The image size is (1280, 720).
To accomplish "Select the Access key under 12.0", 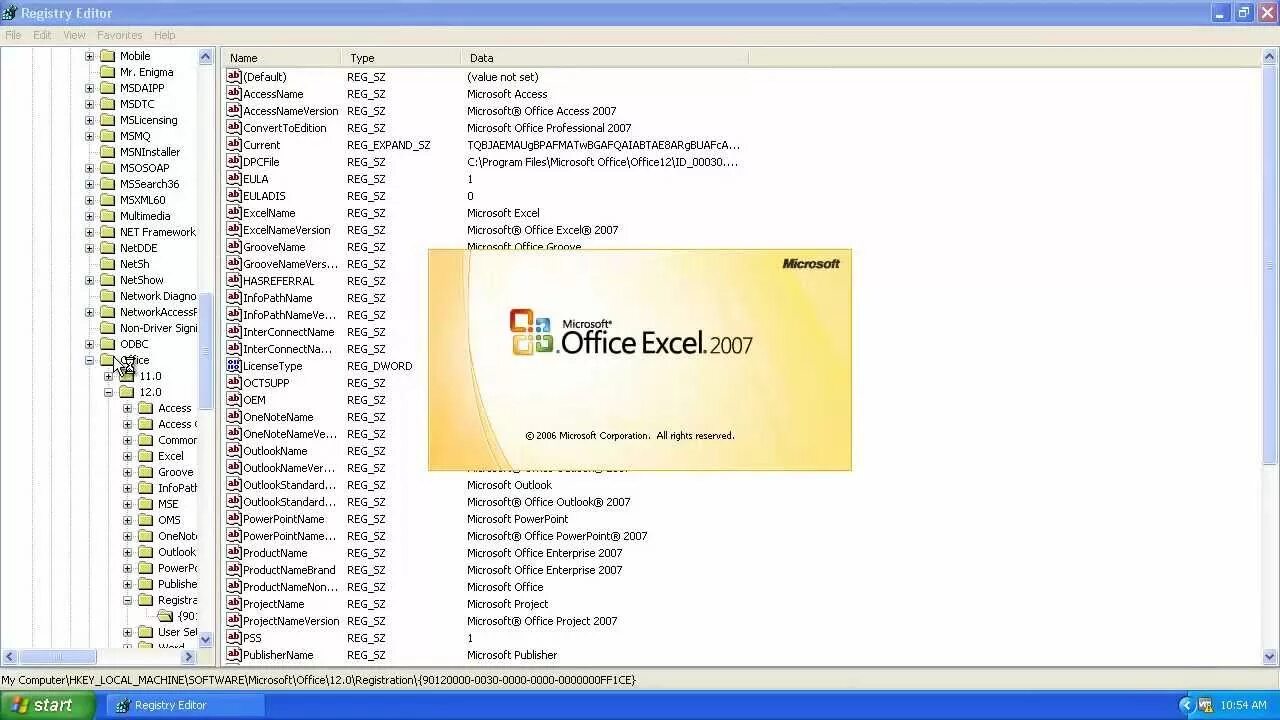I will coord(174,408).
